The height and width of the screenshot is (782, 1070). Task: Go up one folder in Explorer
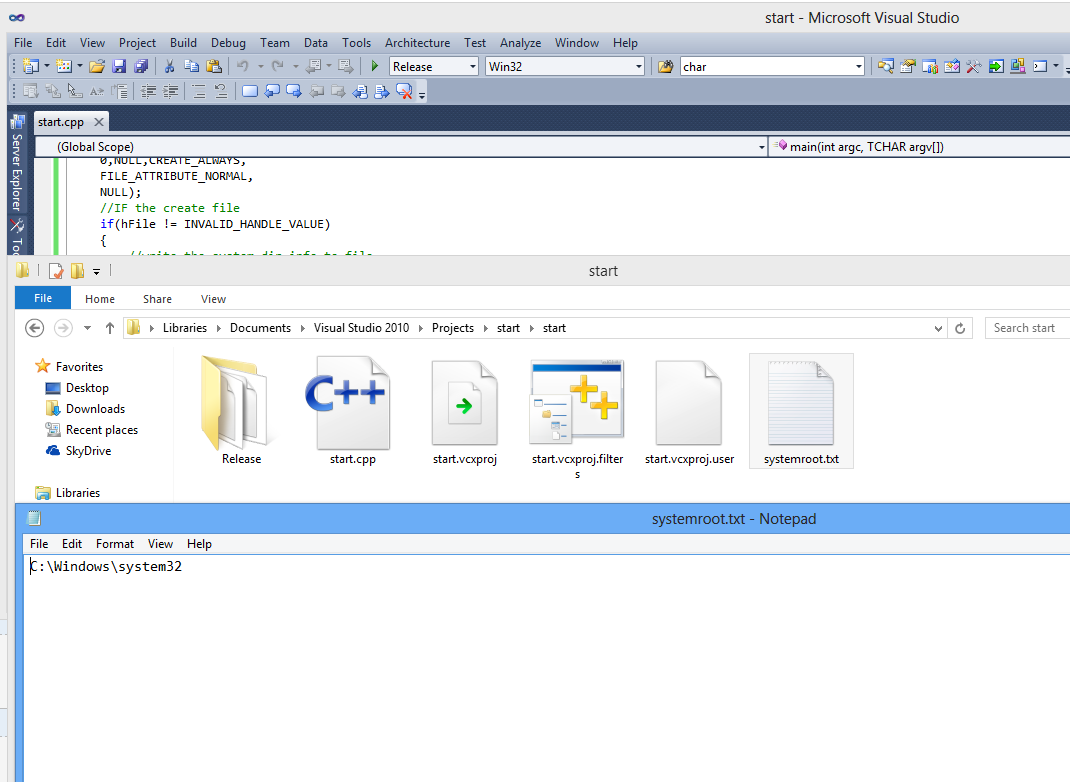pyautogui.click(x=109, y=328)
